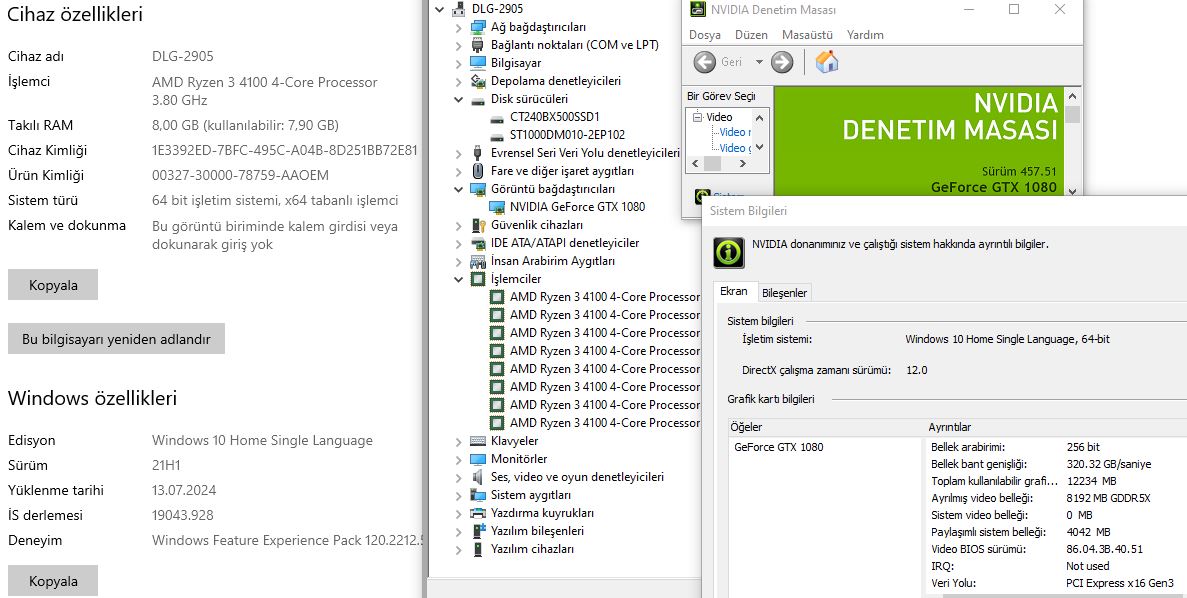Click the Video BIOS sürümü value
Viewport: 1187px width, 598px height.
click(x=1104, y=549)
